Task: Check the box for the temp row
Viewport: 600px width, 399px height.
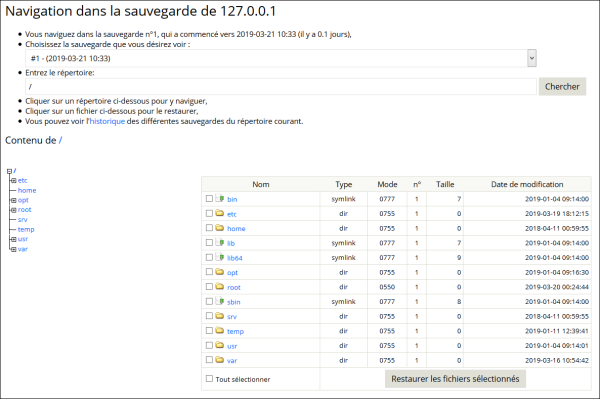Action: tap(209, 331)
